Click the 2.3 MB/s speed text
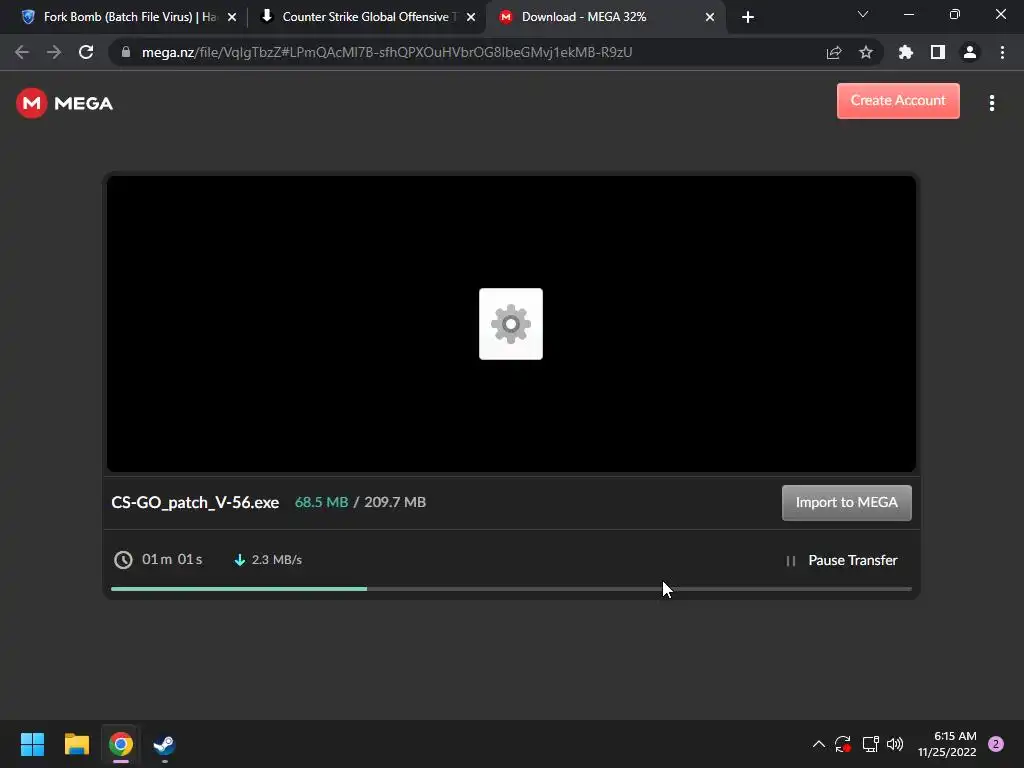The width and height of the screenshot is (1024, 768). coord(277,560)
